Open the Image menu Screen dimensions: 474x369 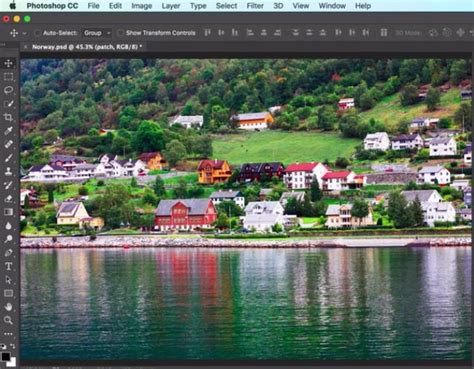[x=142, y=6]
